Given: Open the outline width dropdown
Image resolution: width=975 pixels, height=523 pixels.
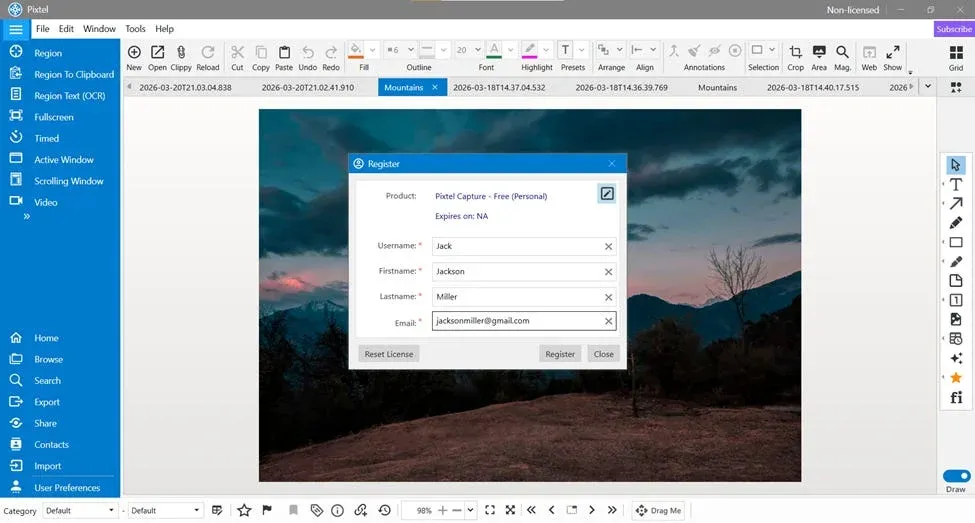Looking at the screenshot, I should point(410,50).
